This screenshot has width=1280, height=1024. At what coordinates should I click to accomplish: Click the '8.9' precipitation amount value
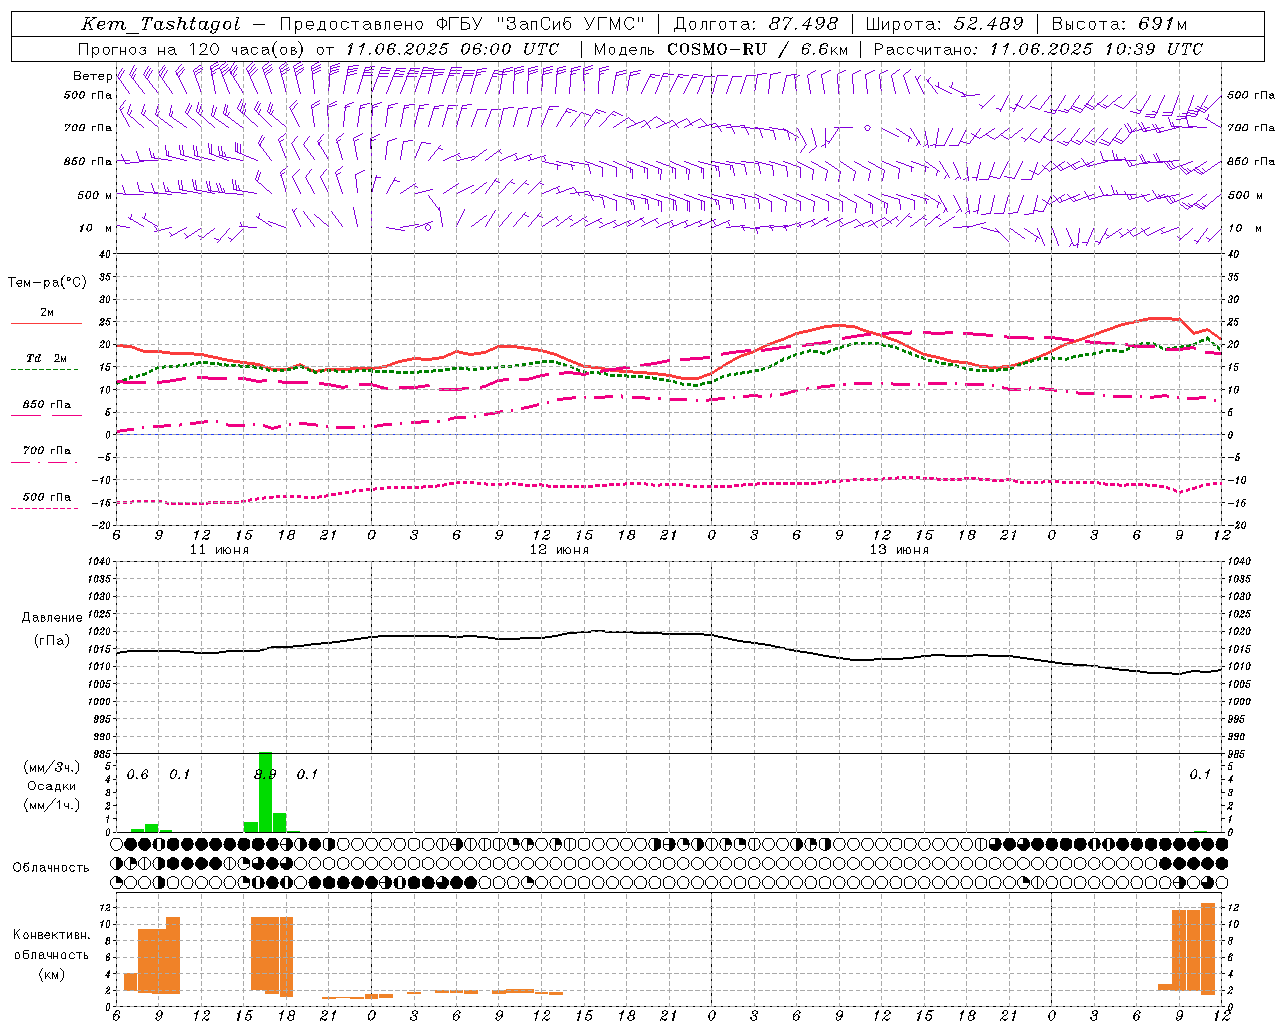pyautogui.click(x=265, y=775)
